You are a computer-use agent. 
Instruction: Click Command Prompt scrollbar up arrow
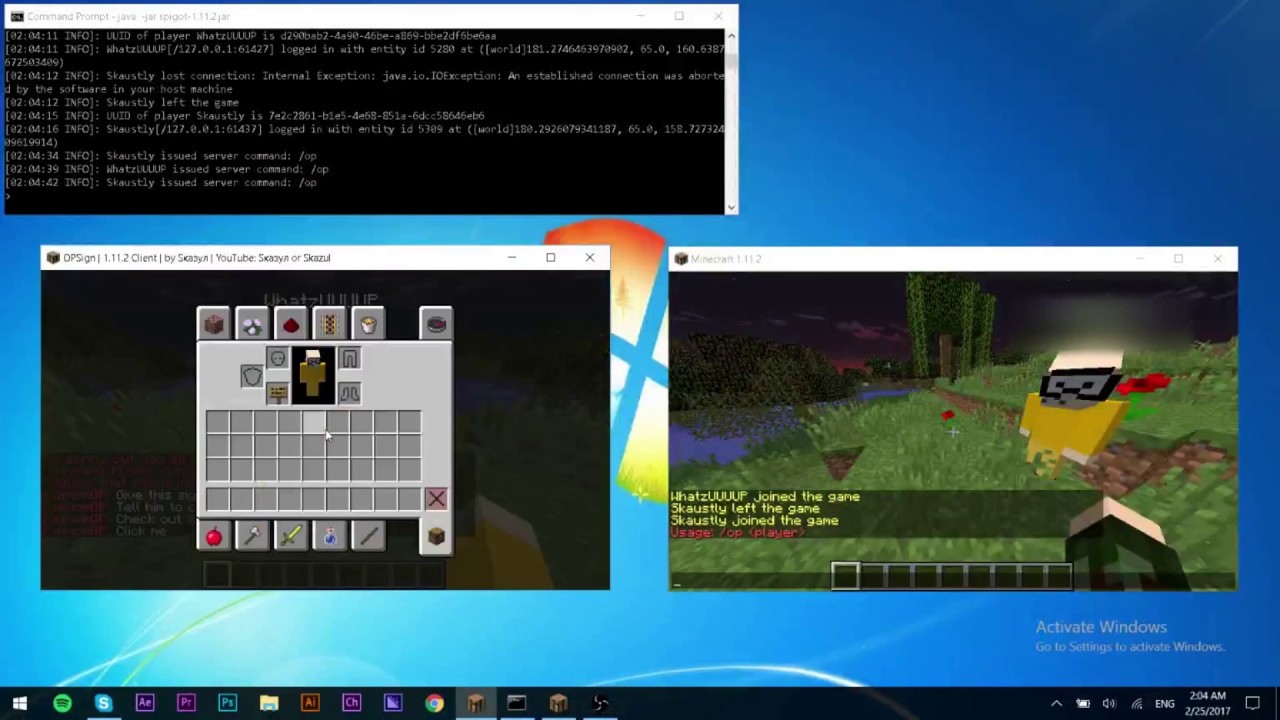click(731, 36)
